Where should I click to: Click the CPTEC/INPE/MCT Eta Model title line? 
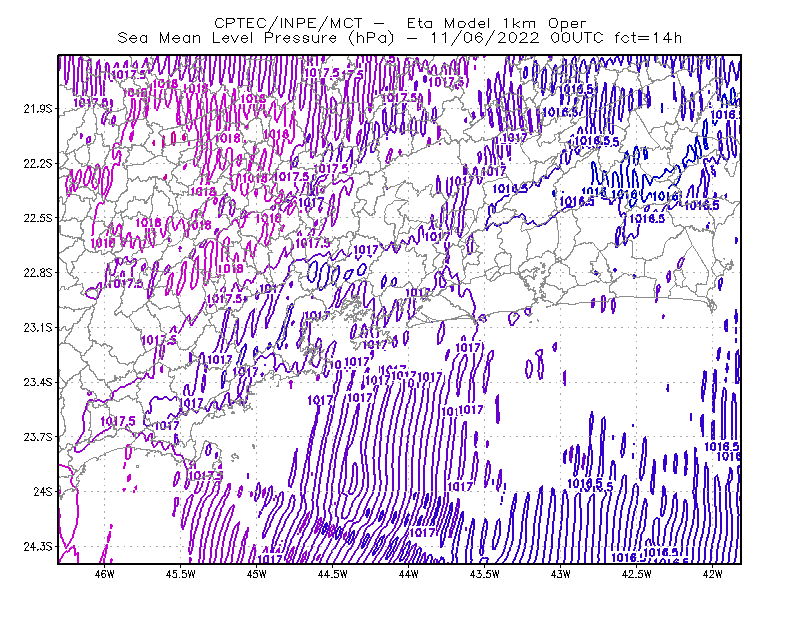tap(400, 23)
